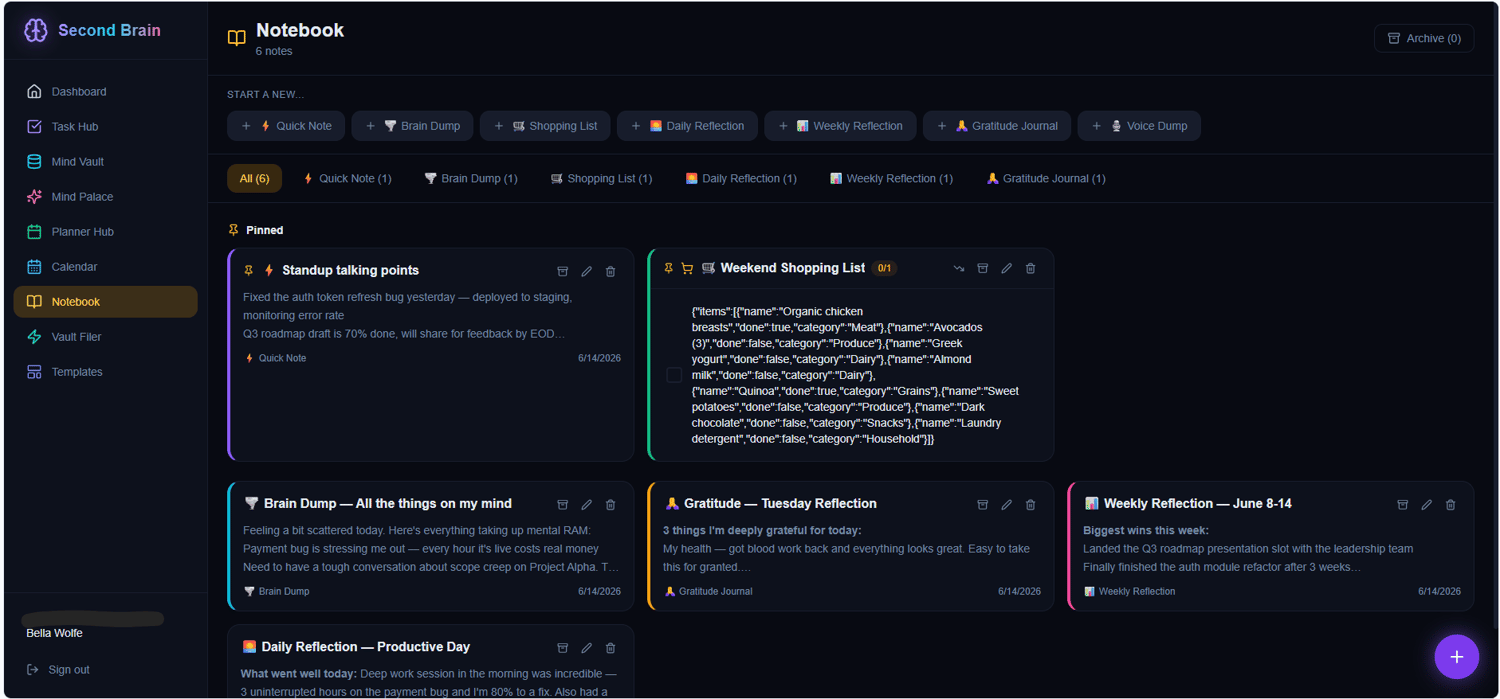Filter notes by Brain Dump (1)

470,178
